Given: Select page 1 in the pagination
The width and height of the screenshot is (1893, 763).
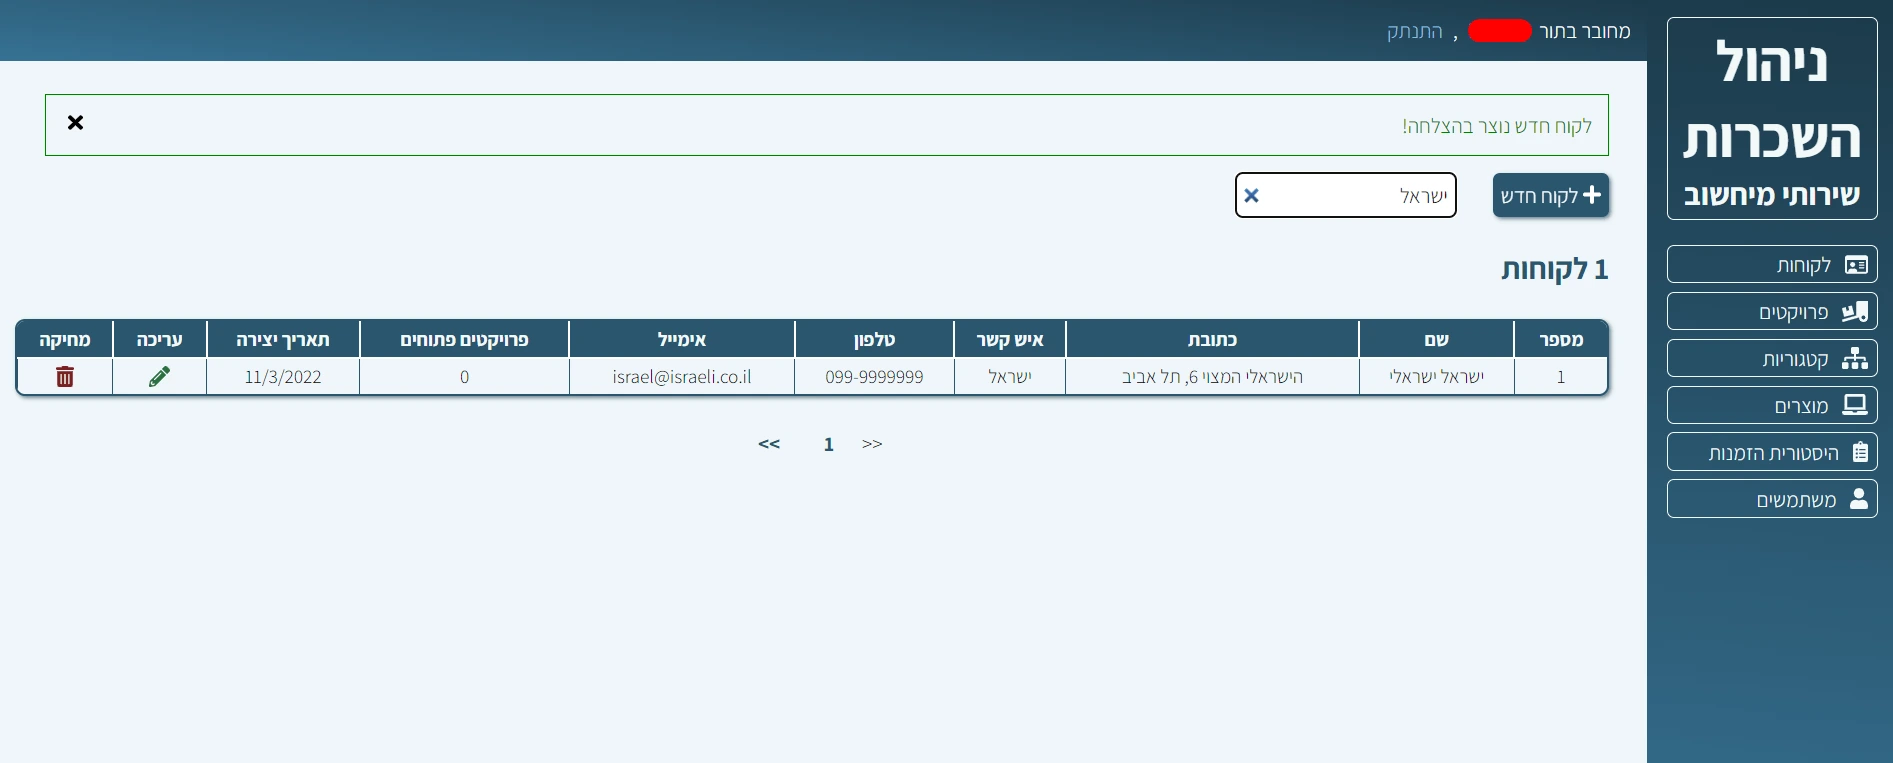Looking at the screenshot, I should click(828, 445).
